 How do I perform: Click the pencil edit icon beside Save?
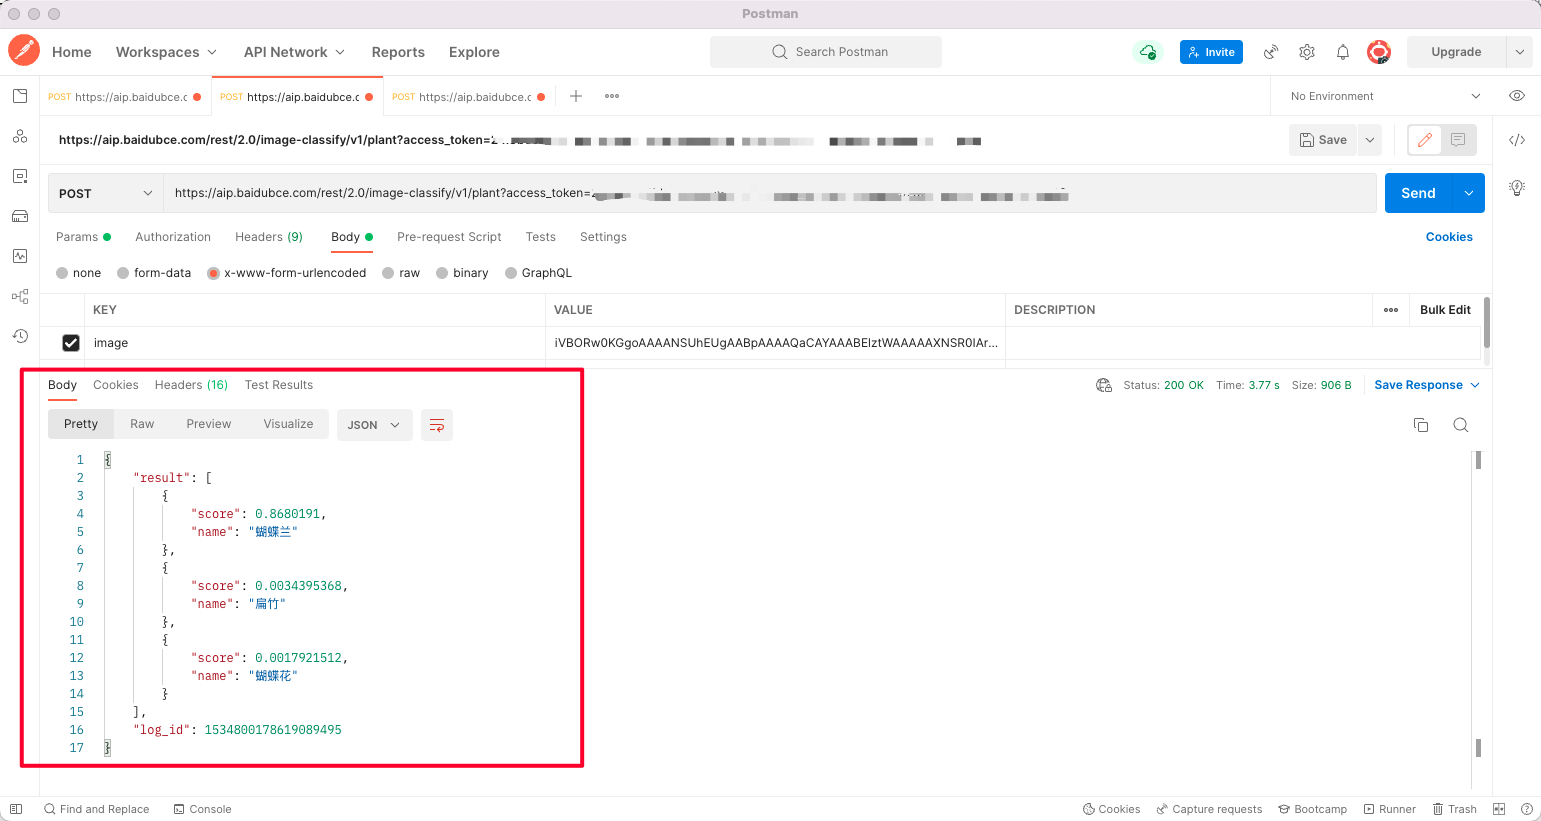click(x=1425, y=140)
